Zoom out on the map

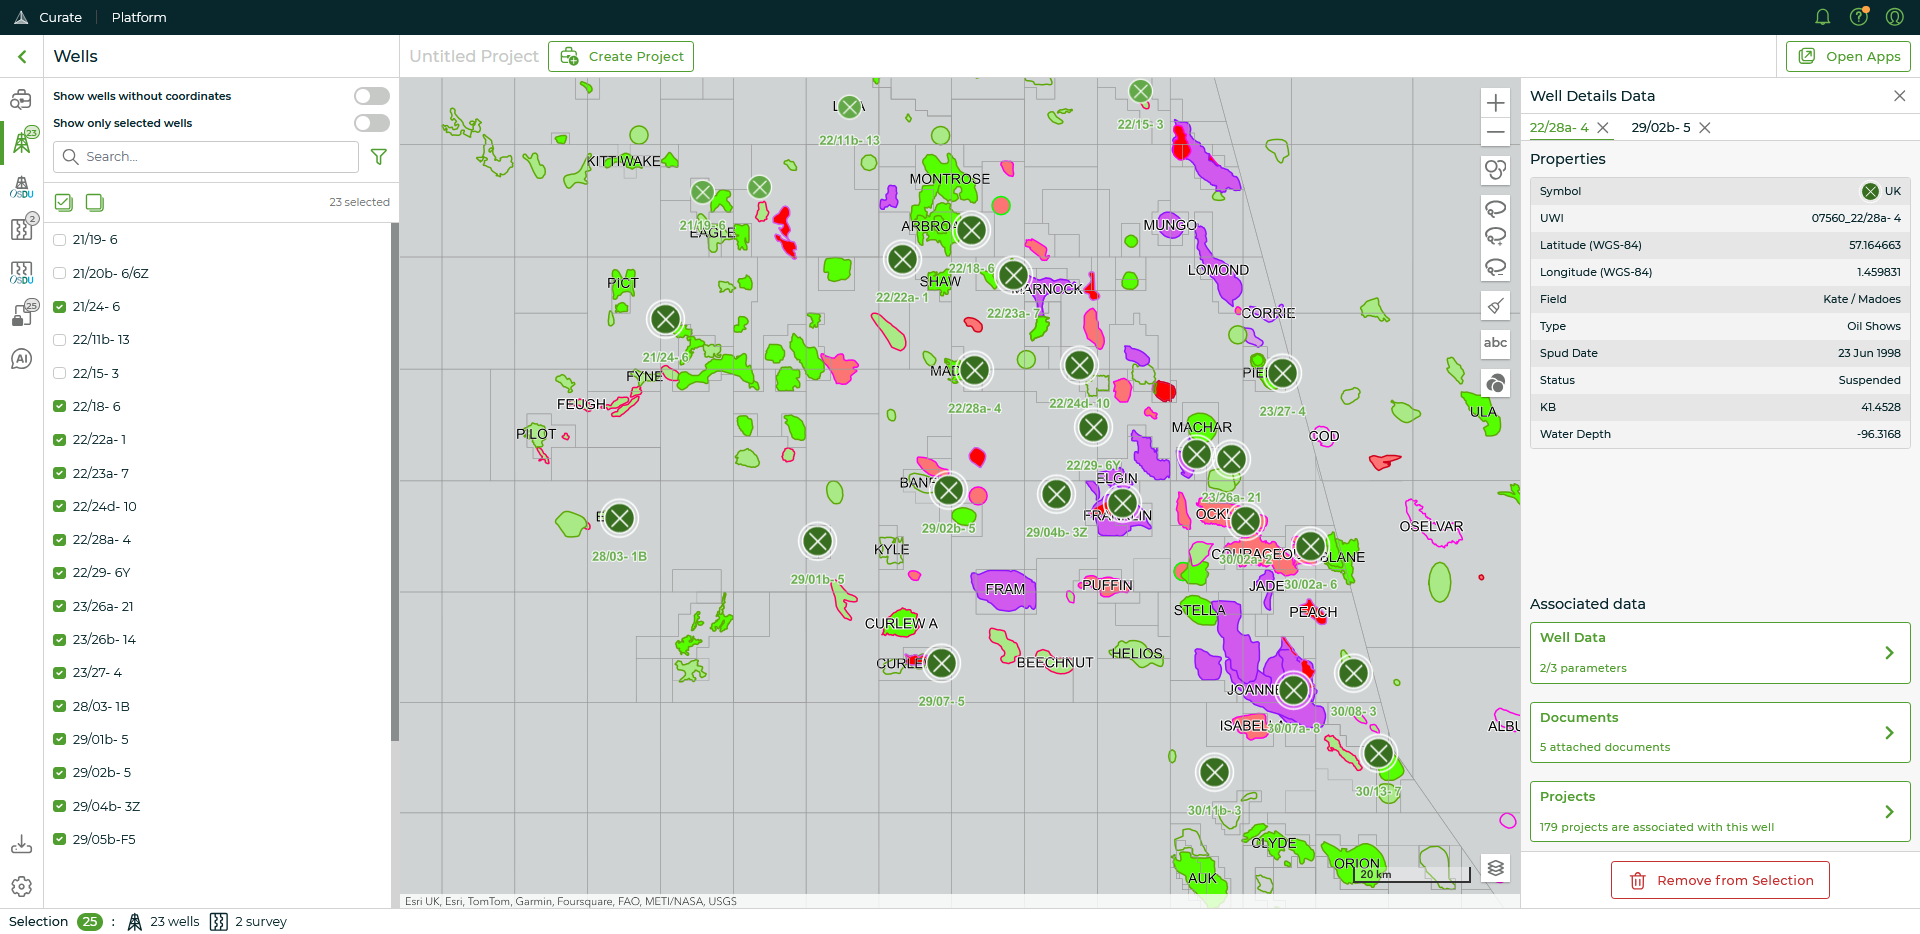[x=1496, y=132]
